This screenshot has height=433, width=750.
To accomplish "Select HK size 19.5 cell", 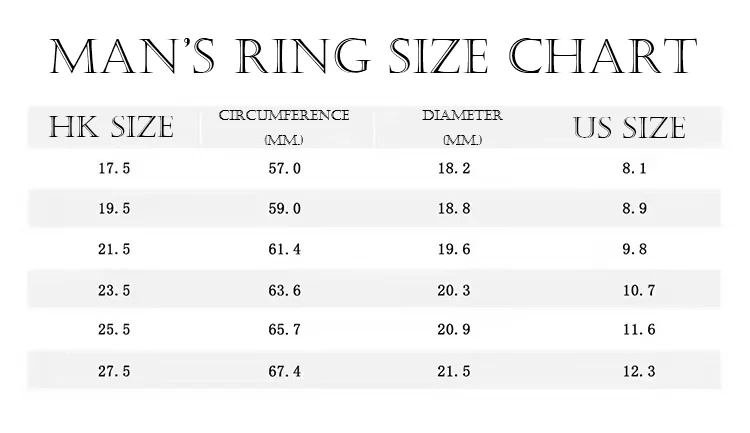I will 114,209.
